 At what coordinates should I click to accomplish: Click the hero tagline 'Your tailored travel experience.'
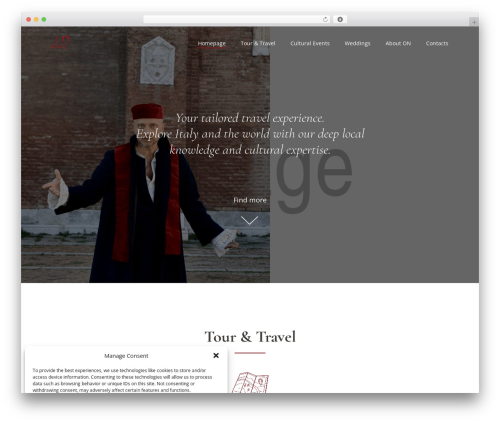coord(250,118)
